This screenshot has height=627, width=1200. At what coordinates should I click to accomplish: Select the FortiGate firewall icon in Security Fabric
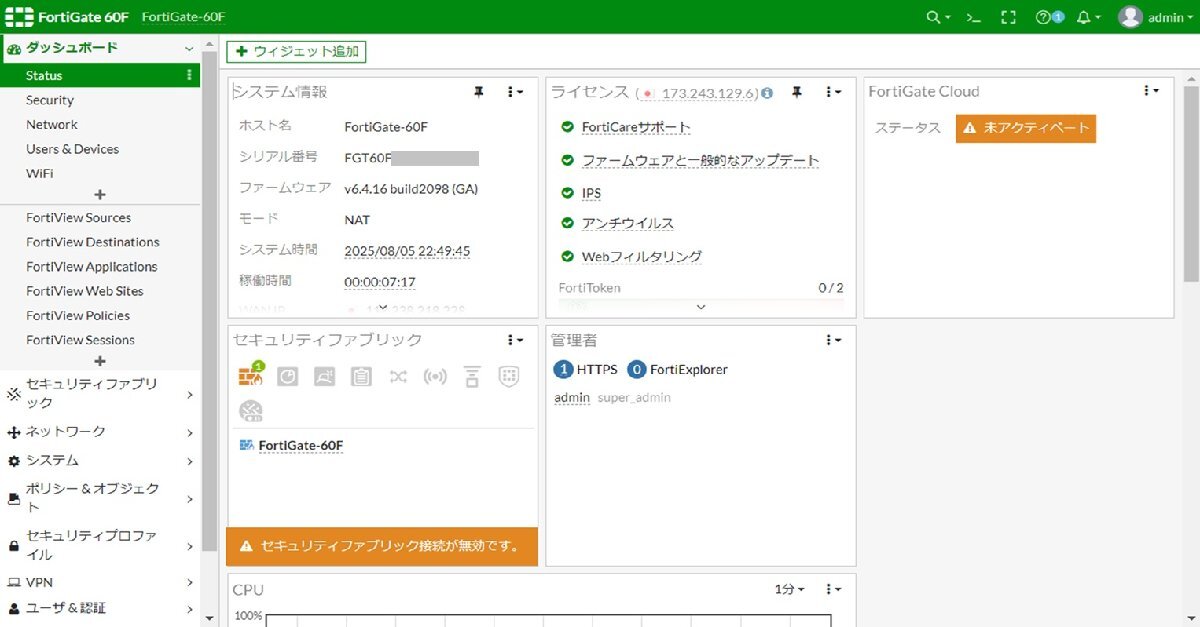pyautogui.click(x=250, y=376)
